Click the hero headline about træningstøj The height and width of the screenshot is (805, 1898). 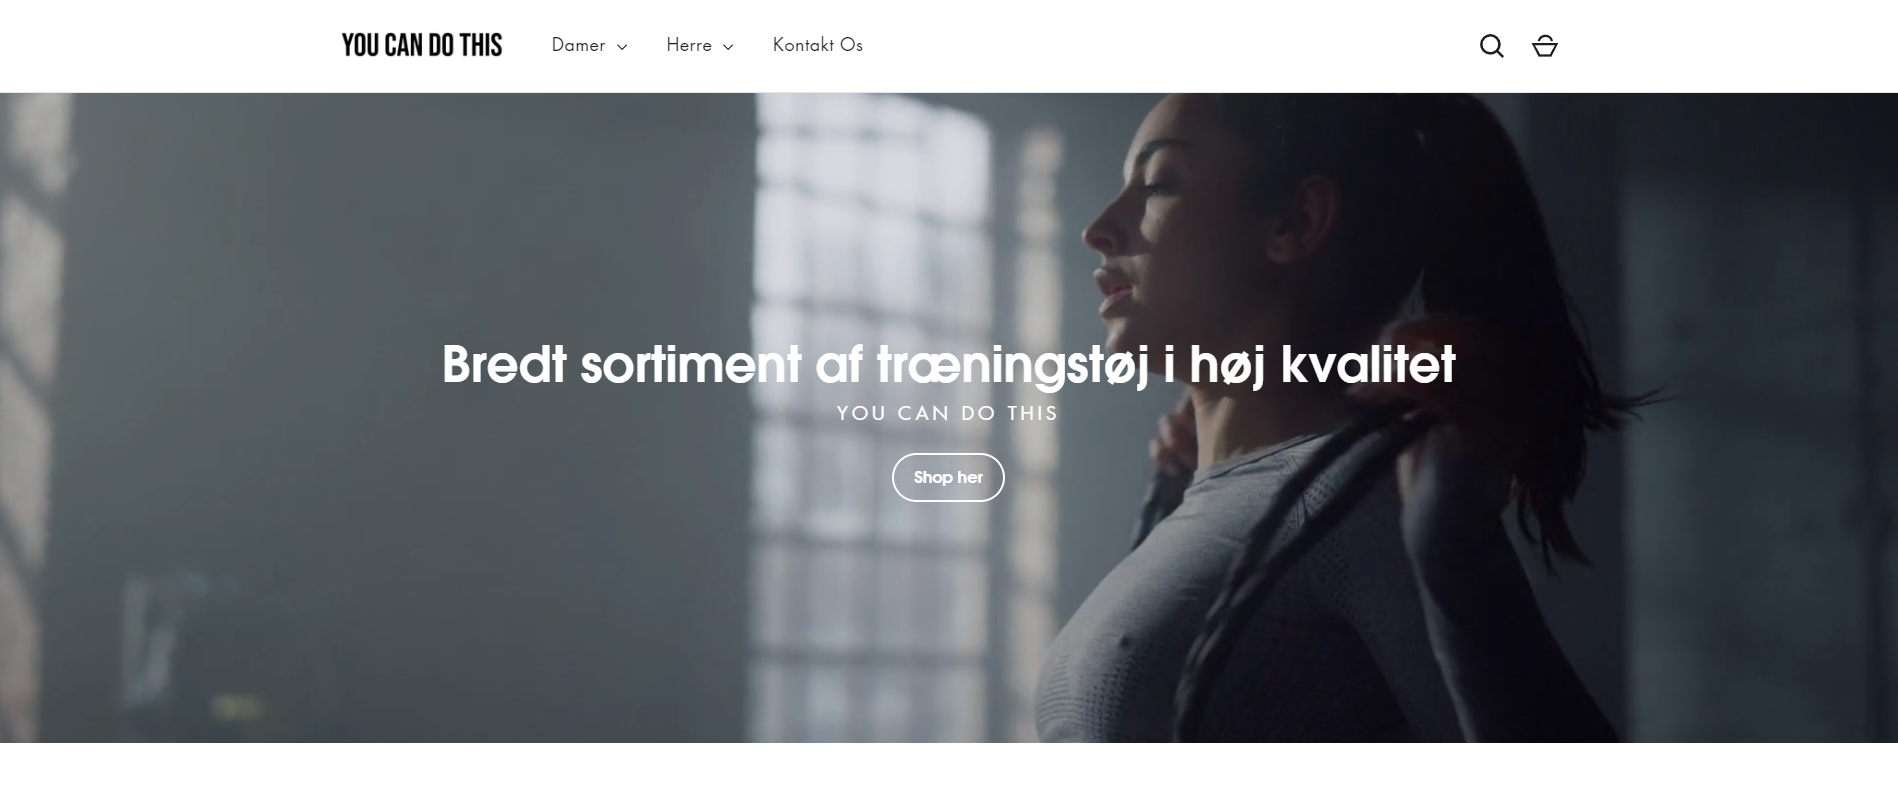click(x=948, y=364)
